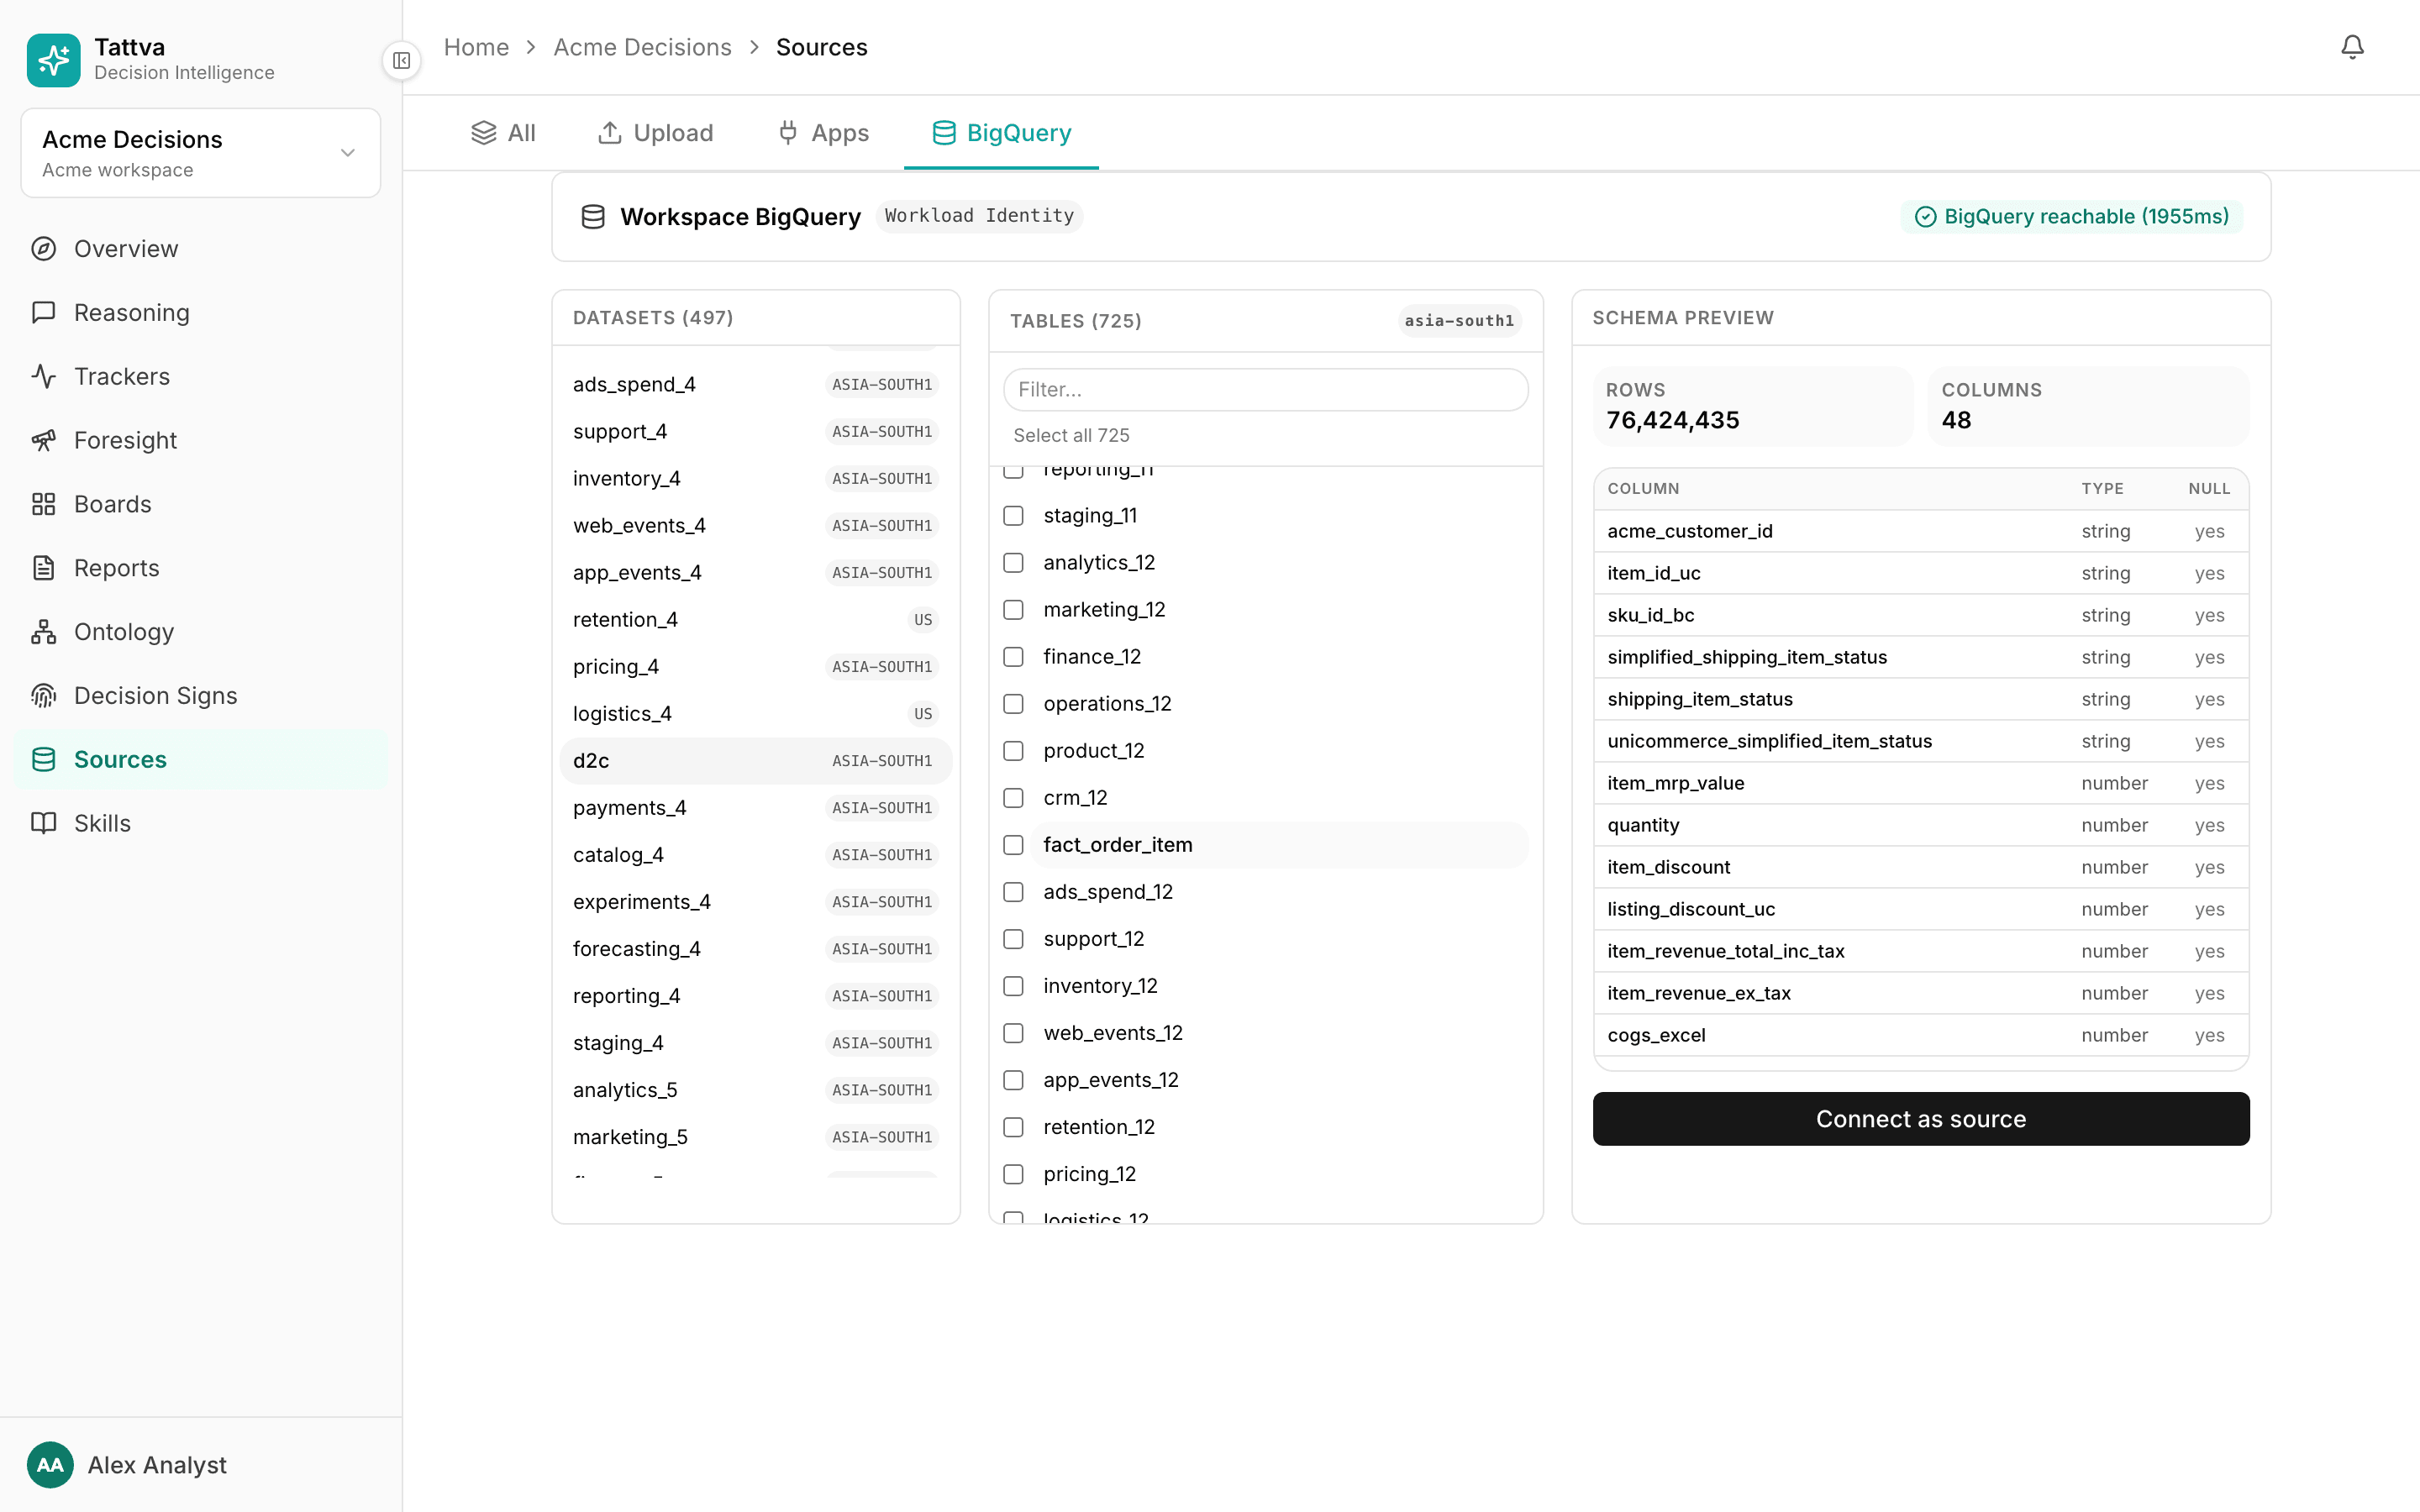Select the ads_spend_12 checkbox

coord(1013,892)
